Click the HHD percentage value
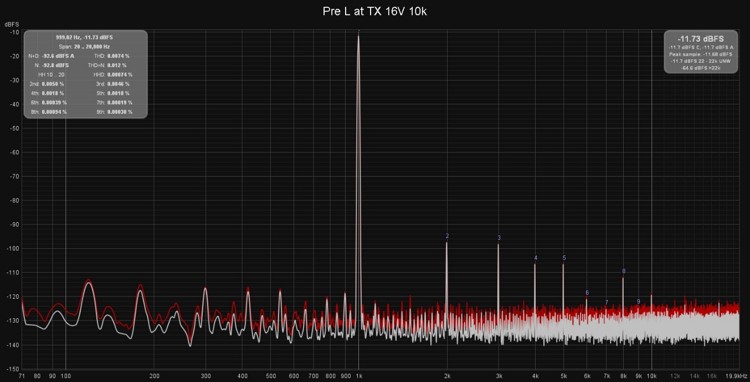 pos(120,75)
